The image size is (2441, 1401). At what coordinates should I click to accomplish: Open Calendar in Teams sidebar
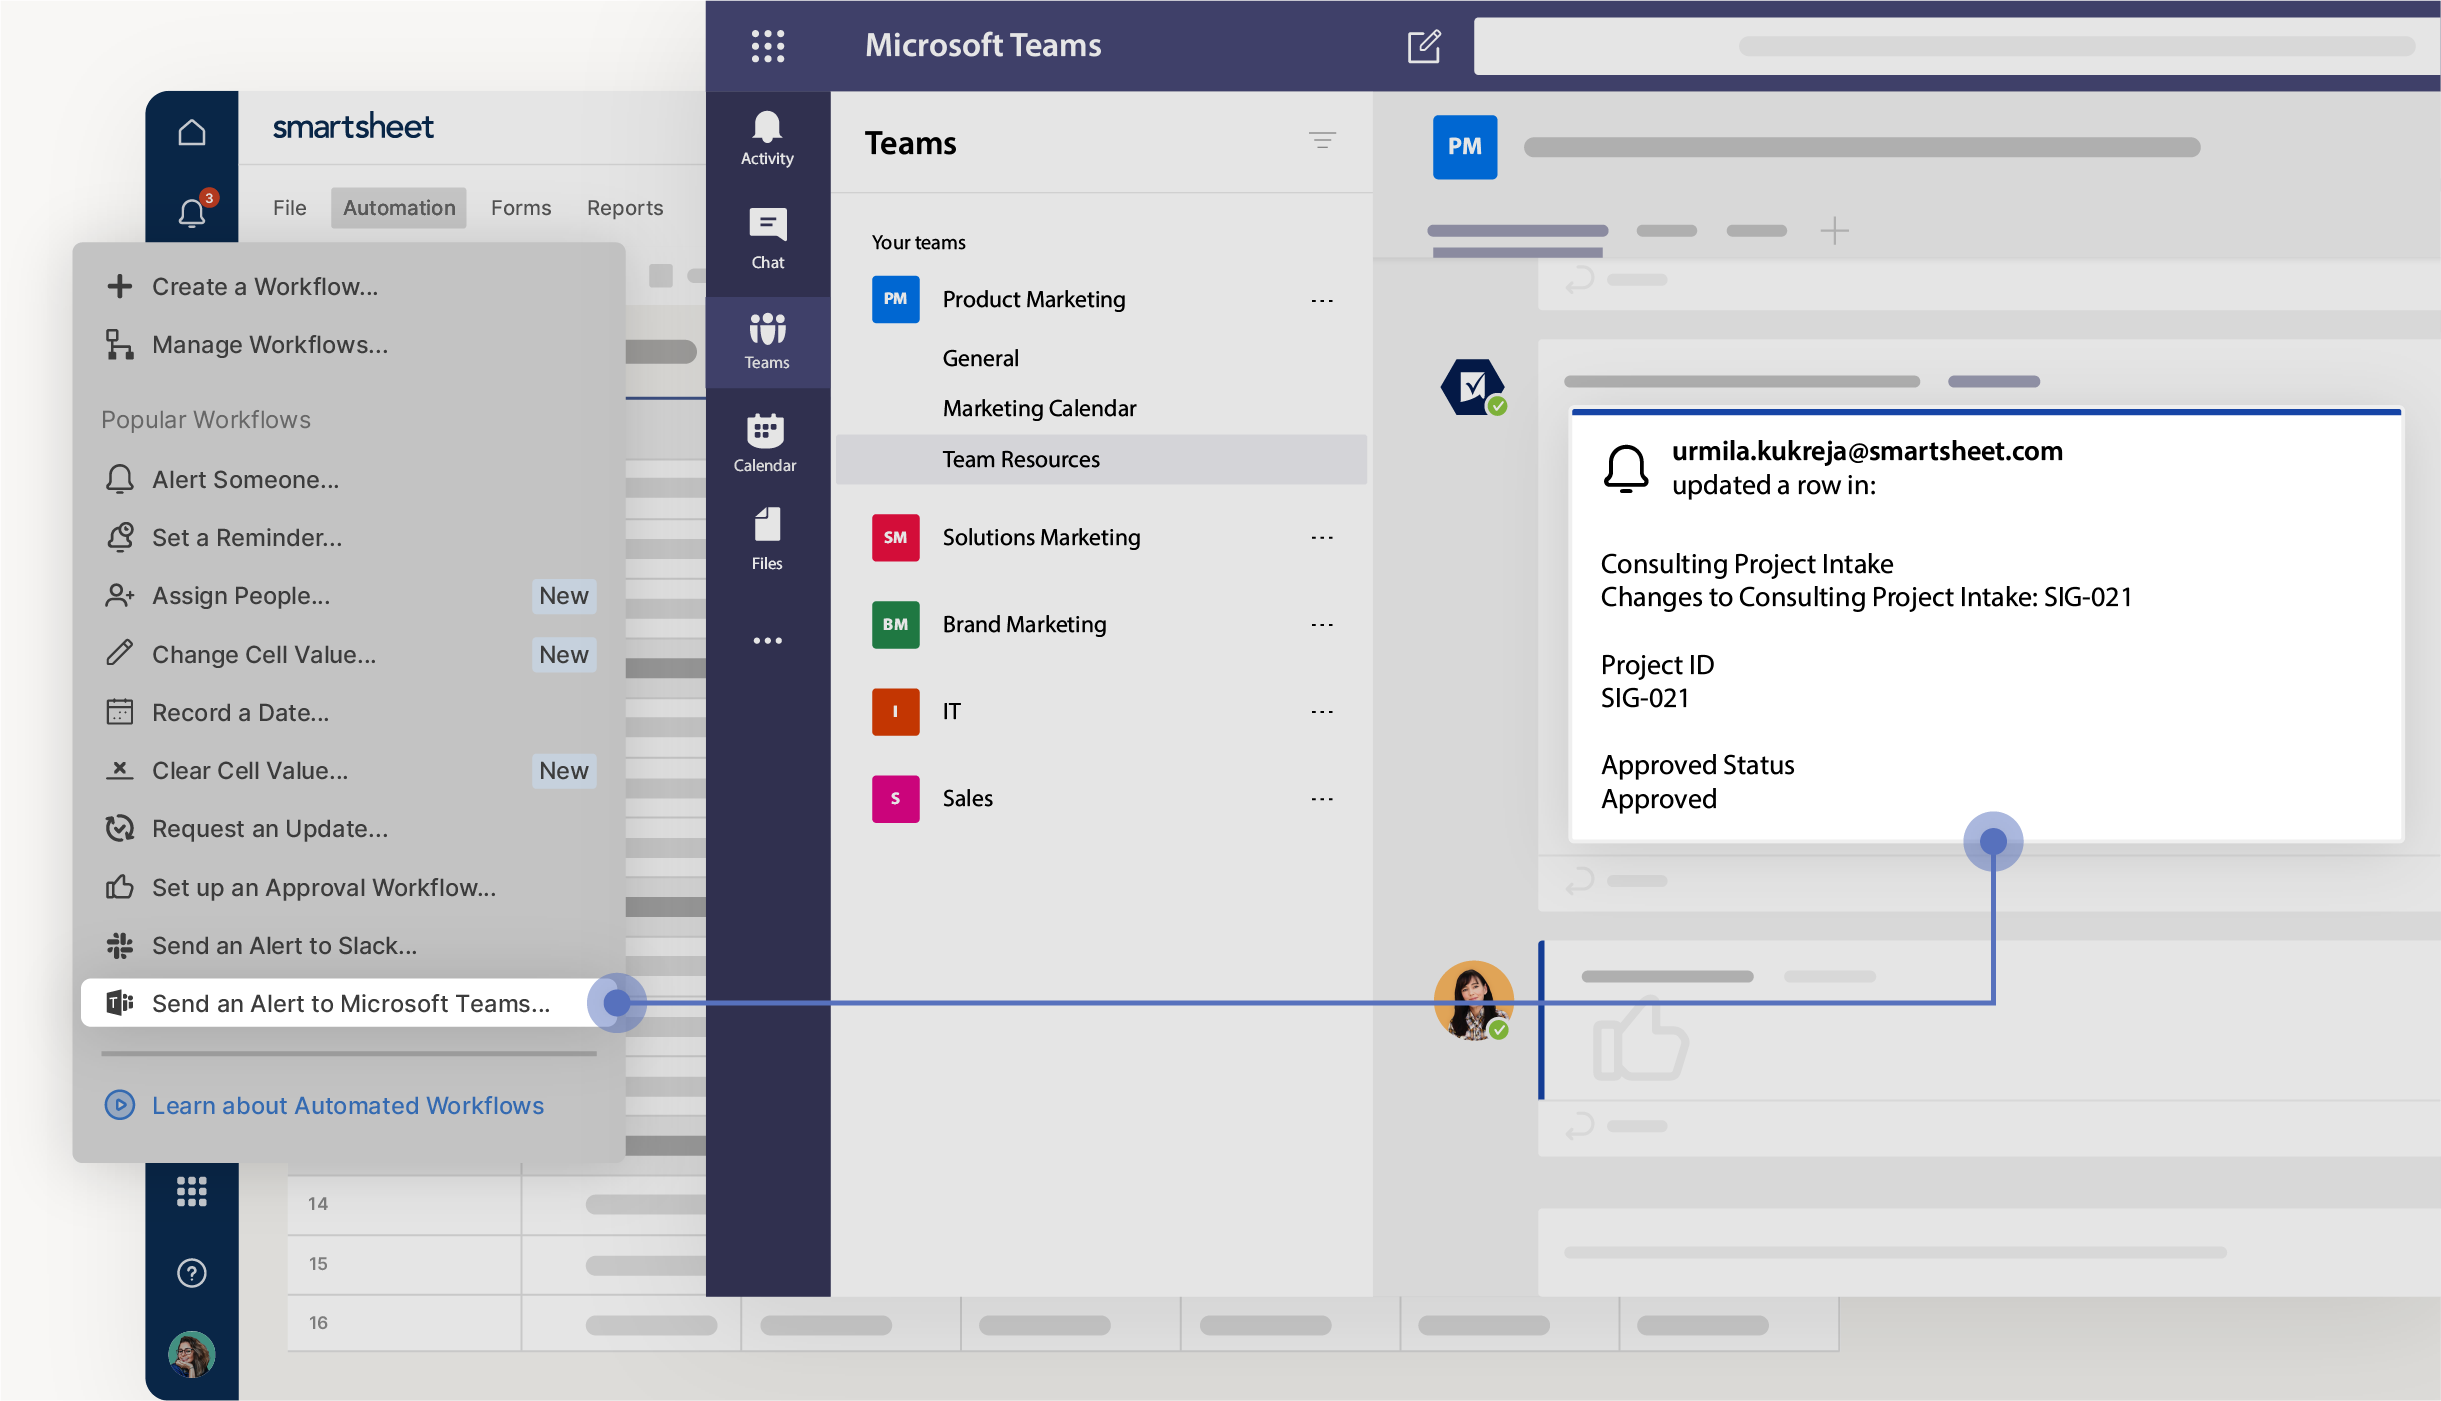pyautogui.click(x=765, y=442)
